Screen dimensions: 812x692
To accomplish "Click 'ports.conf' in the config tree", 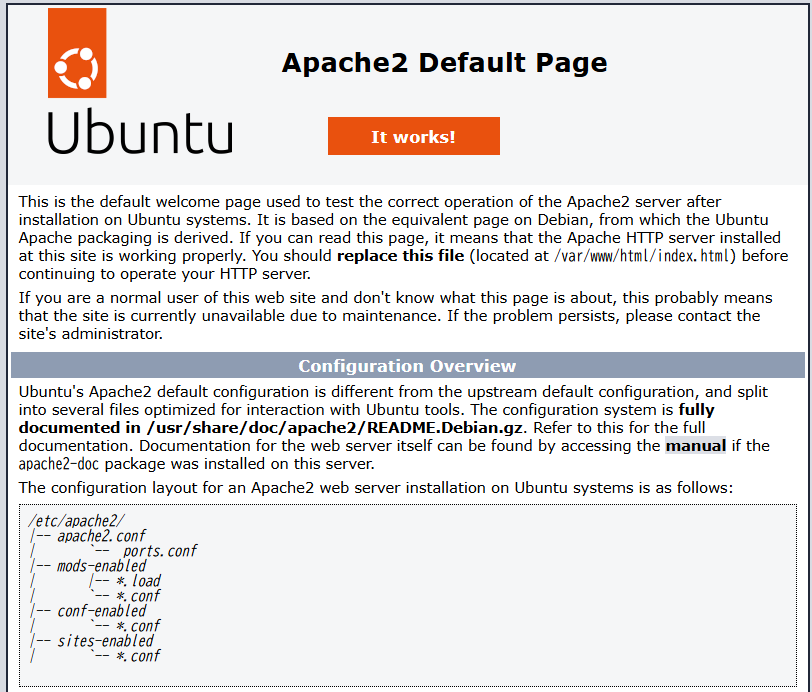I will coord(161,551).
